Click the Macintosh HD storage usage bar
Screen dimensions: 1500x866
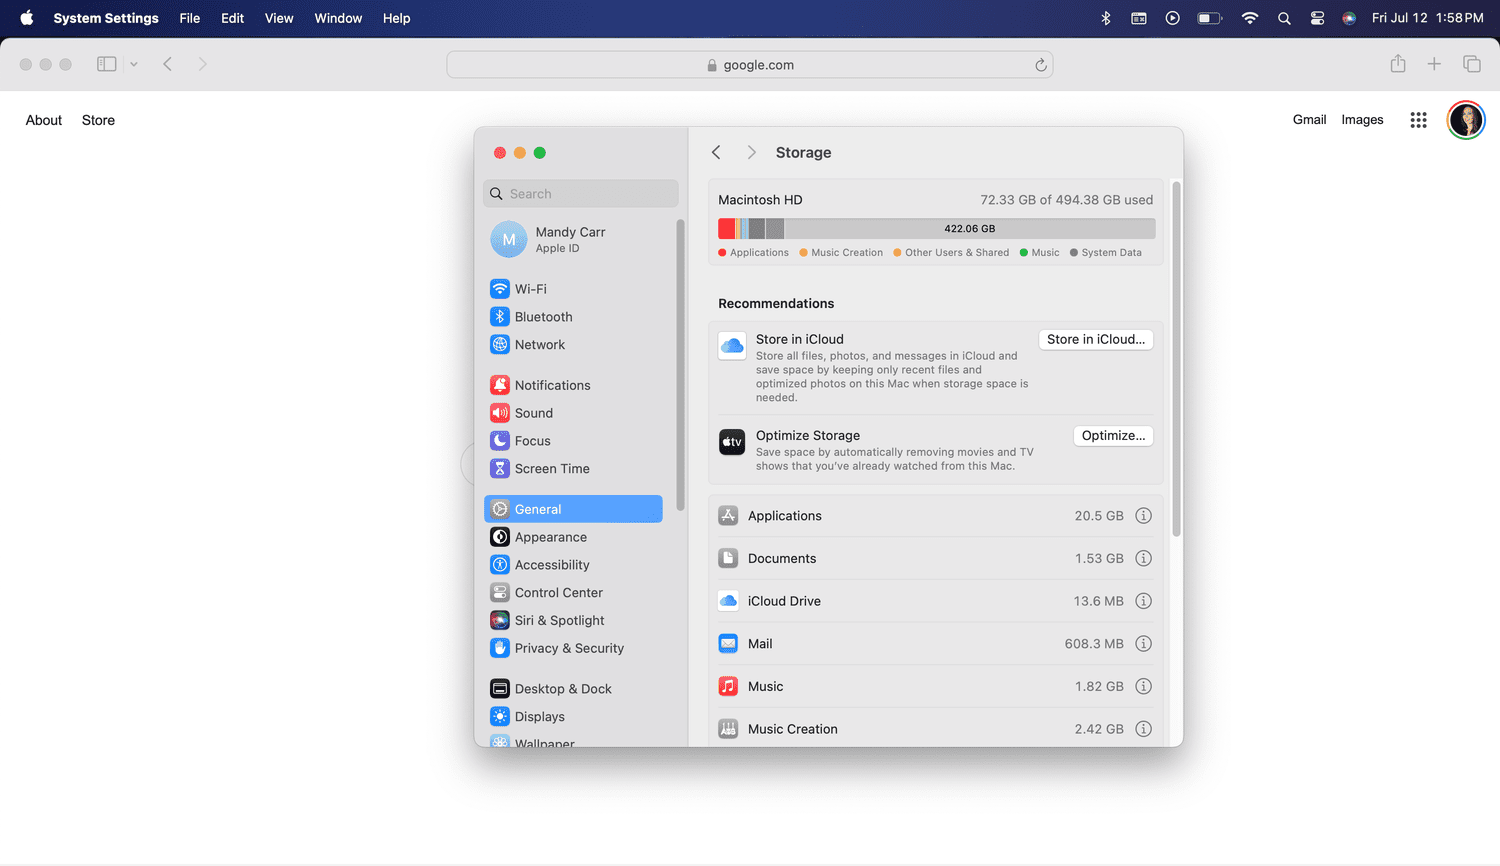(x=936, y=229)
